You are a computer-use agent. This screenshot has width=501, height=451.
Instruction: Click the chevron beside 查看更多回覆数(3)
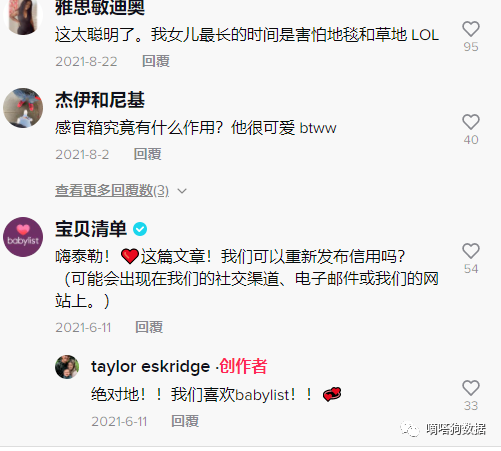click(x=182, y=191)
